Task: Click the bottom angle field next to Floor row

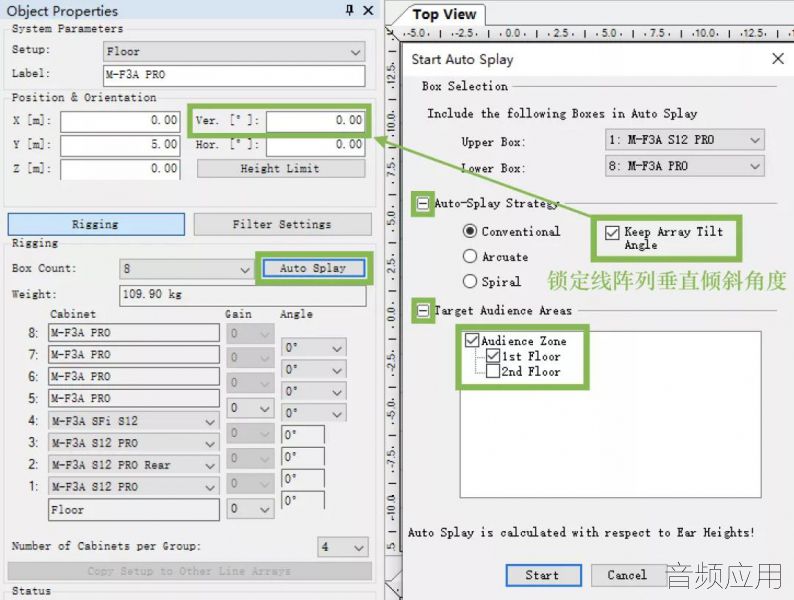Action: click(x=302, y=501)
